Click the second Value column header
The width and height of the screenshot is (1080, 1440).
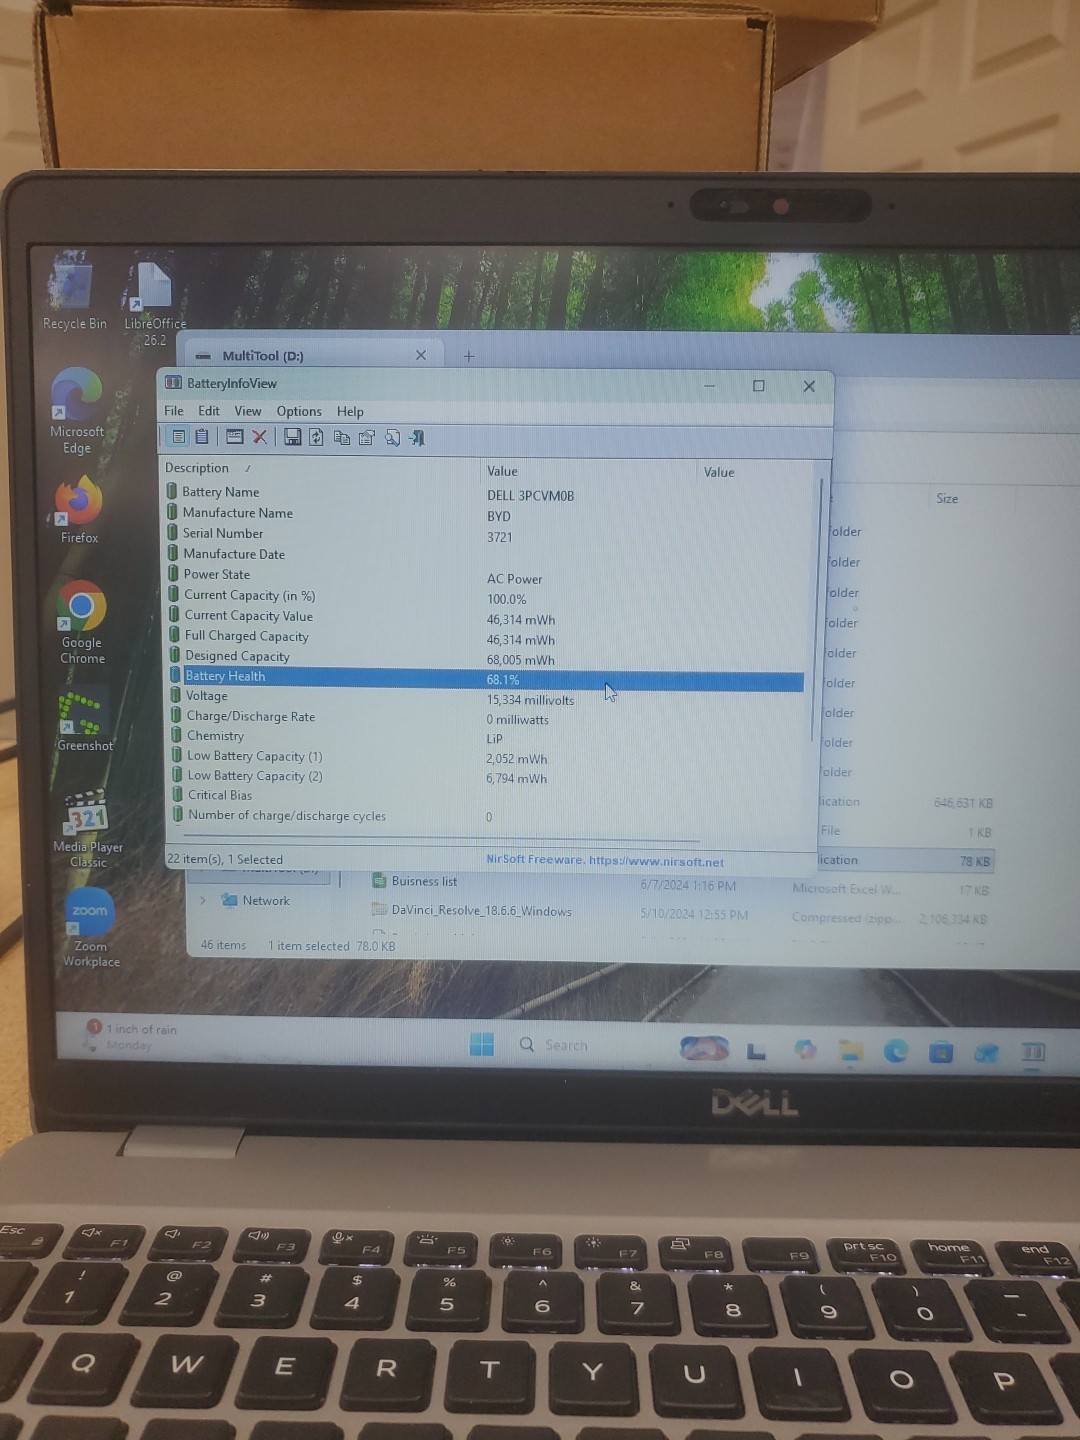(x=758, y=472)
